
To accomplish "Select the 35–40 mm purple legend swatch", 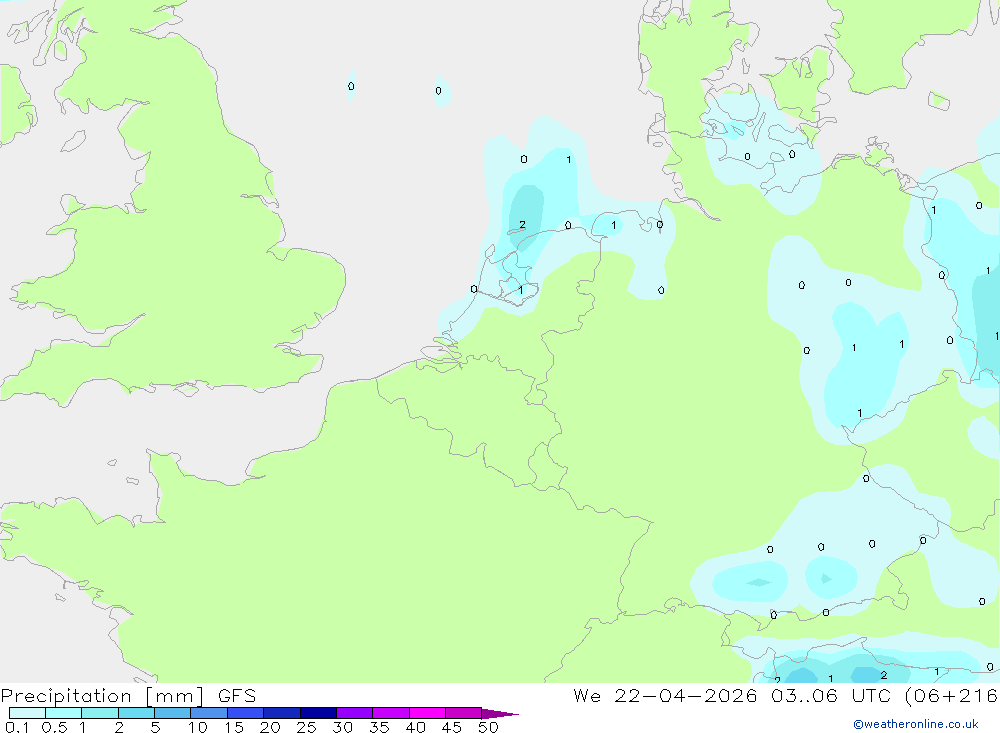I will coord(391,713).
